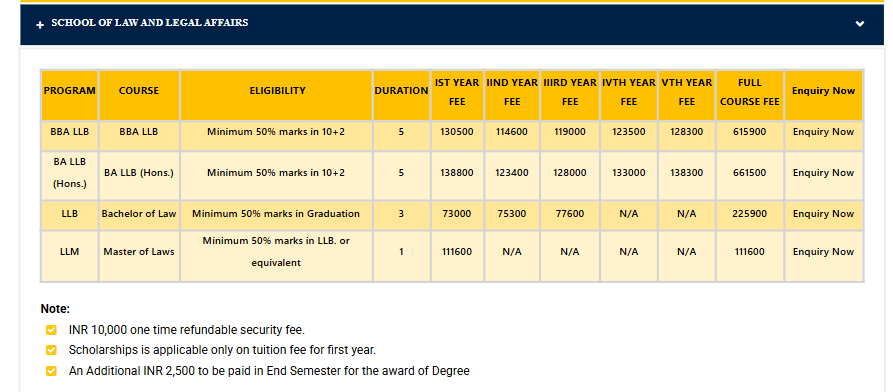Click the 133000 fourth year fee
The height and width of the screenshot is (392, 893).
pos(629,173)
